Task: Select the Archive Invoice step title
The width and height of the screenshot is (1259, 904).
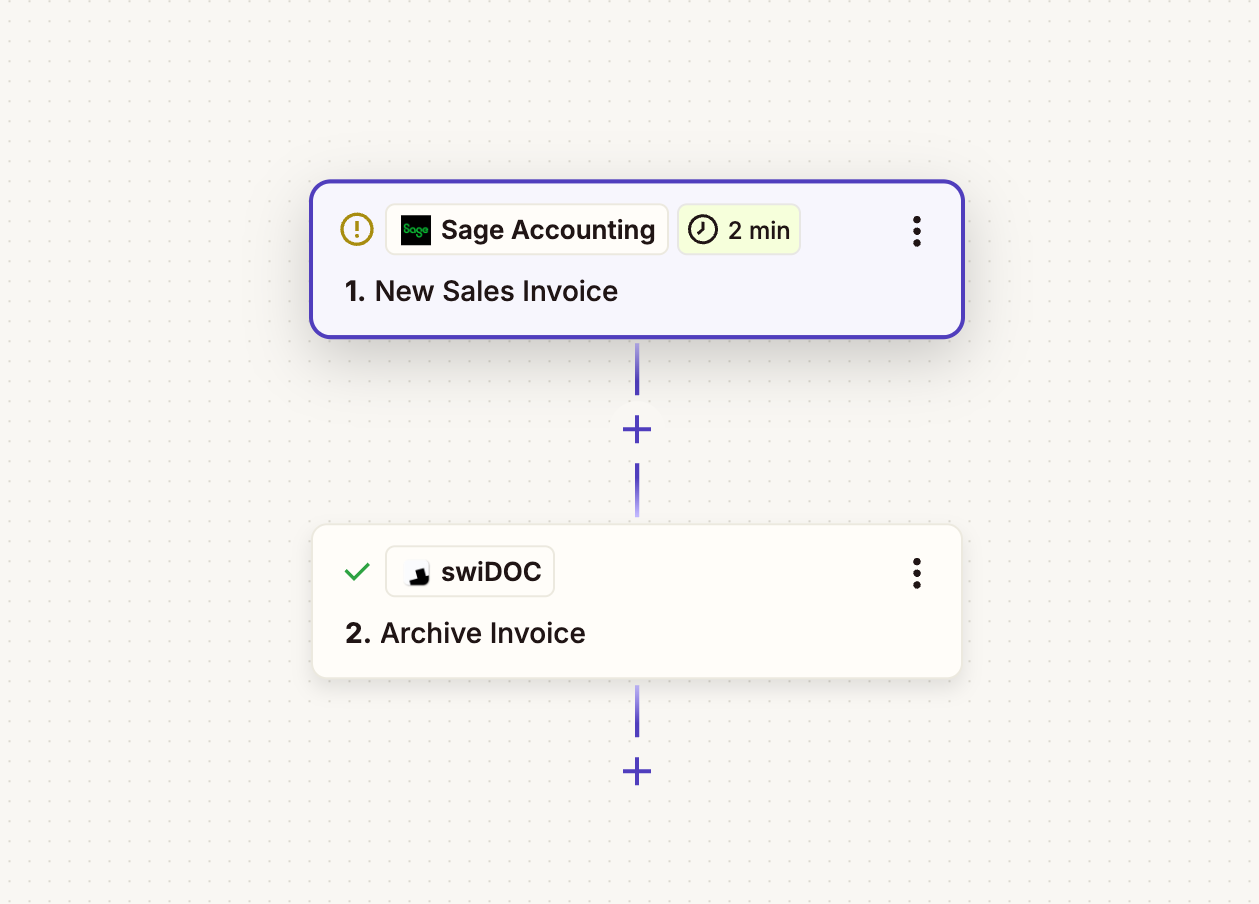Action: (483, 633)
